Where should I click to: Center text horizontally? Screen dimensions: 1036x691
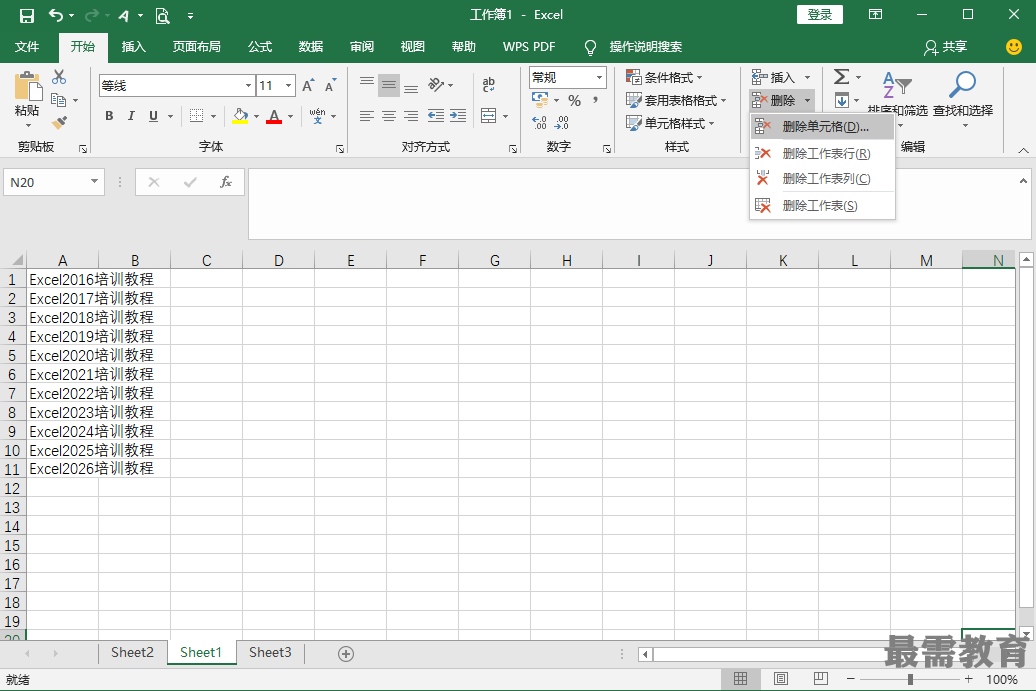388,116
